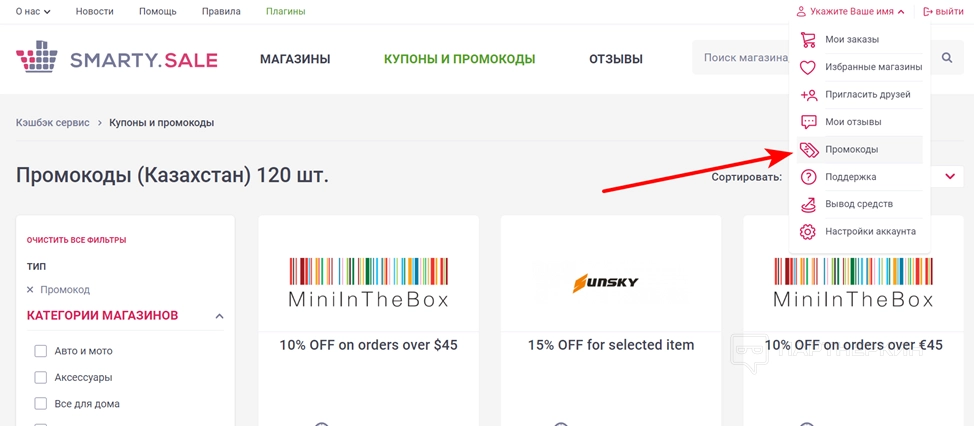Check the 'Все для дома' filter
Viewport: 974px width, 426px height.
tap(41, 404)
